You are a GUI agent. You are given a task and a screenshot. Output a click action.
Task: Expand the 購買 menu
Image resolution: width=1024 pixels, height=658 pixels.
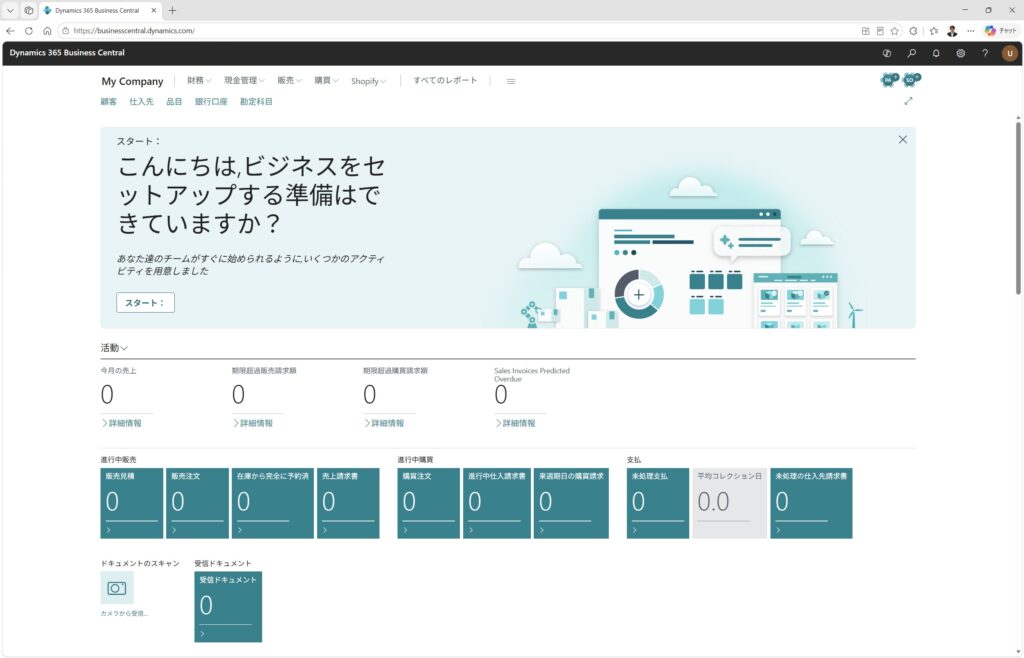coord(326,80)
